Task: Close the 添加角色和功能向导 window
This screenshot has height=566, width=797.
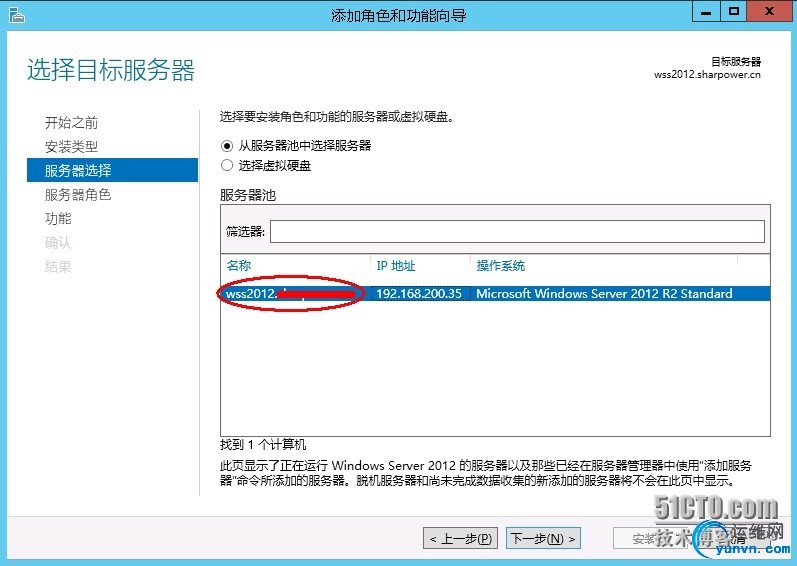Action: tap(770, 12)
